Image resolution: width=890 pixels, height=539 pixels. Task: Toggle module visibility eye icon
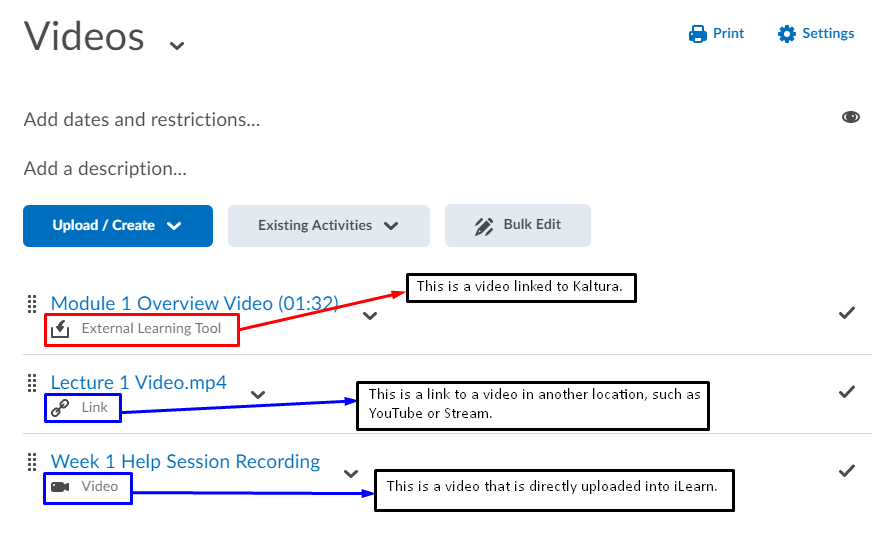[851, 117]
